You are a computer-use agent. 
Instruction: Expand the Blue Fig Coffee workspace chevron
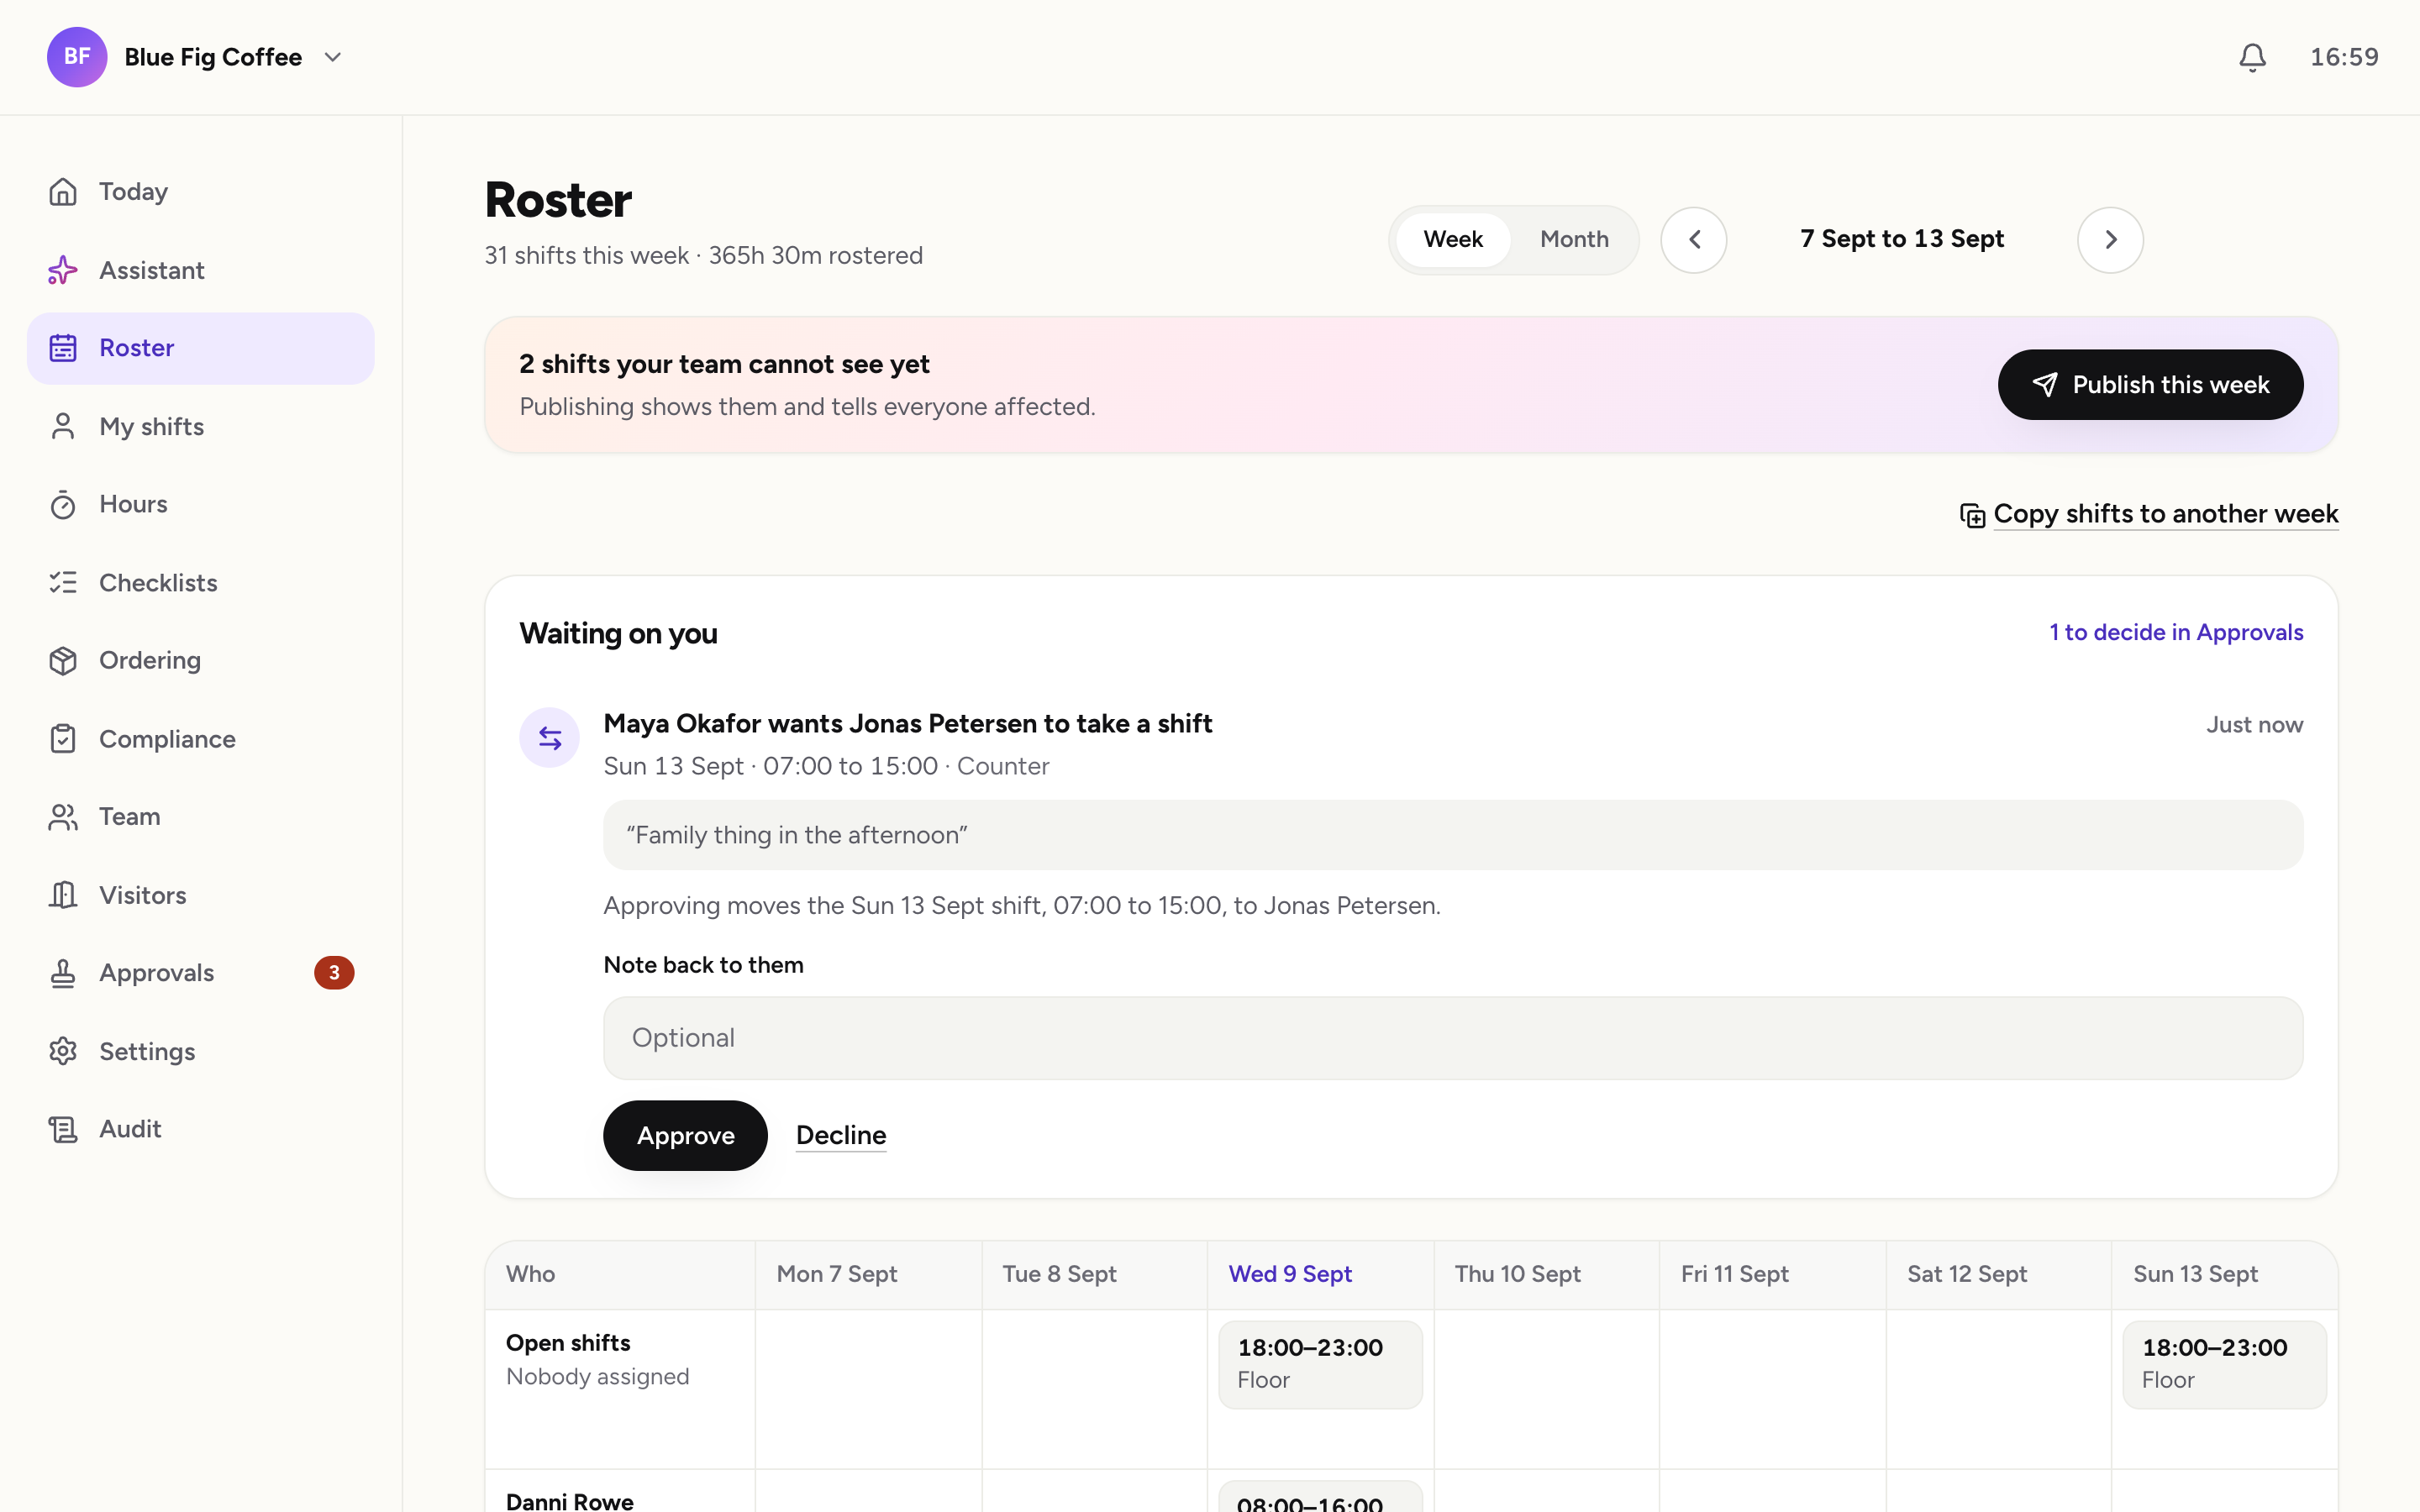click(333, 57)
